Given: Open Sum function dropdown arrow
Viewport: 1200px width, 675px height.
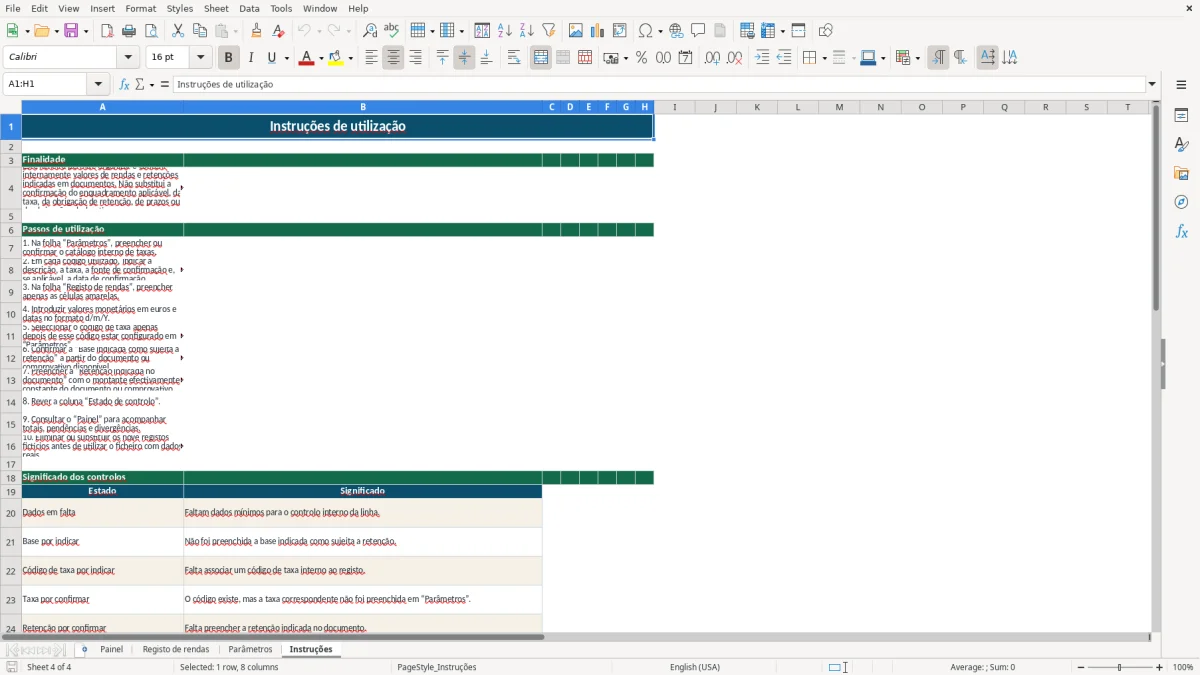Looking at the screenshot, I should 152,84.
